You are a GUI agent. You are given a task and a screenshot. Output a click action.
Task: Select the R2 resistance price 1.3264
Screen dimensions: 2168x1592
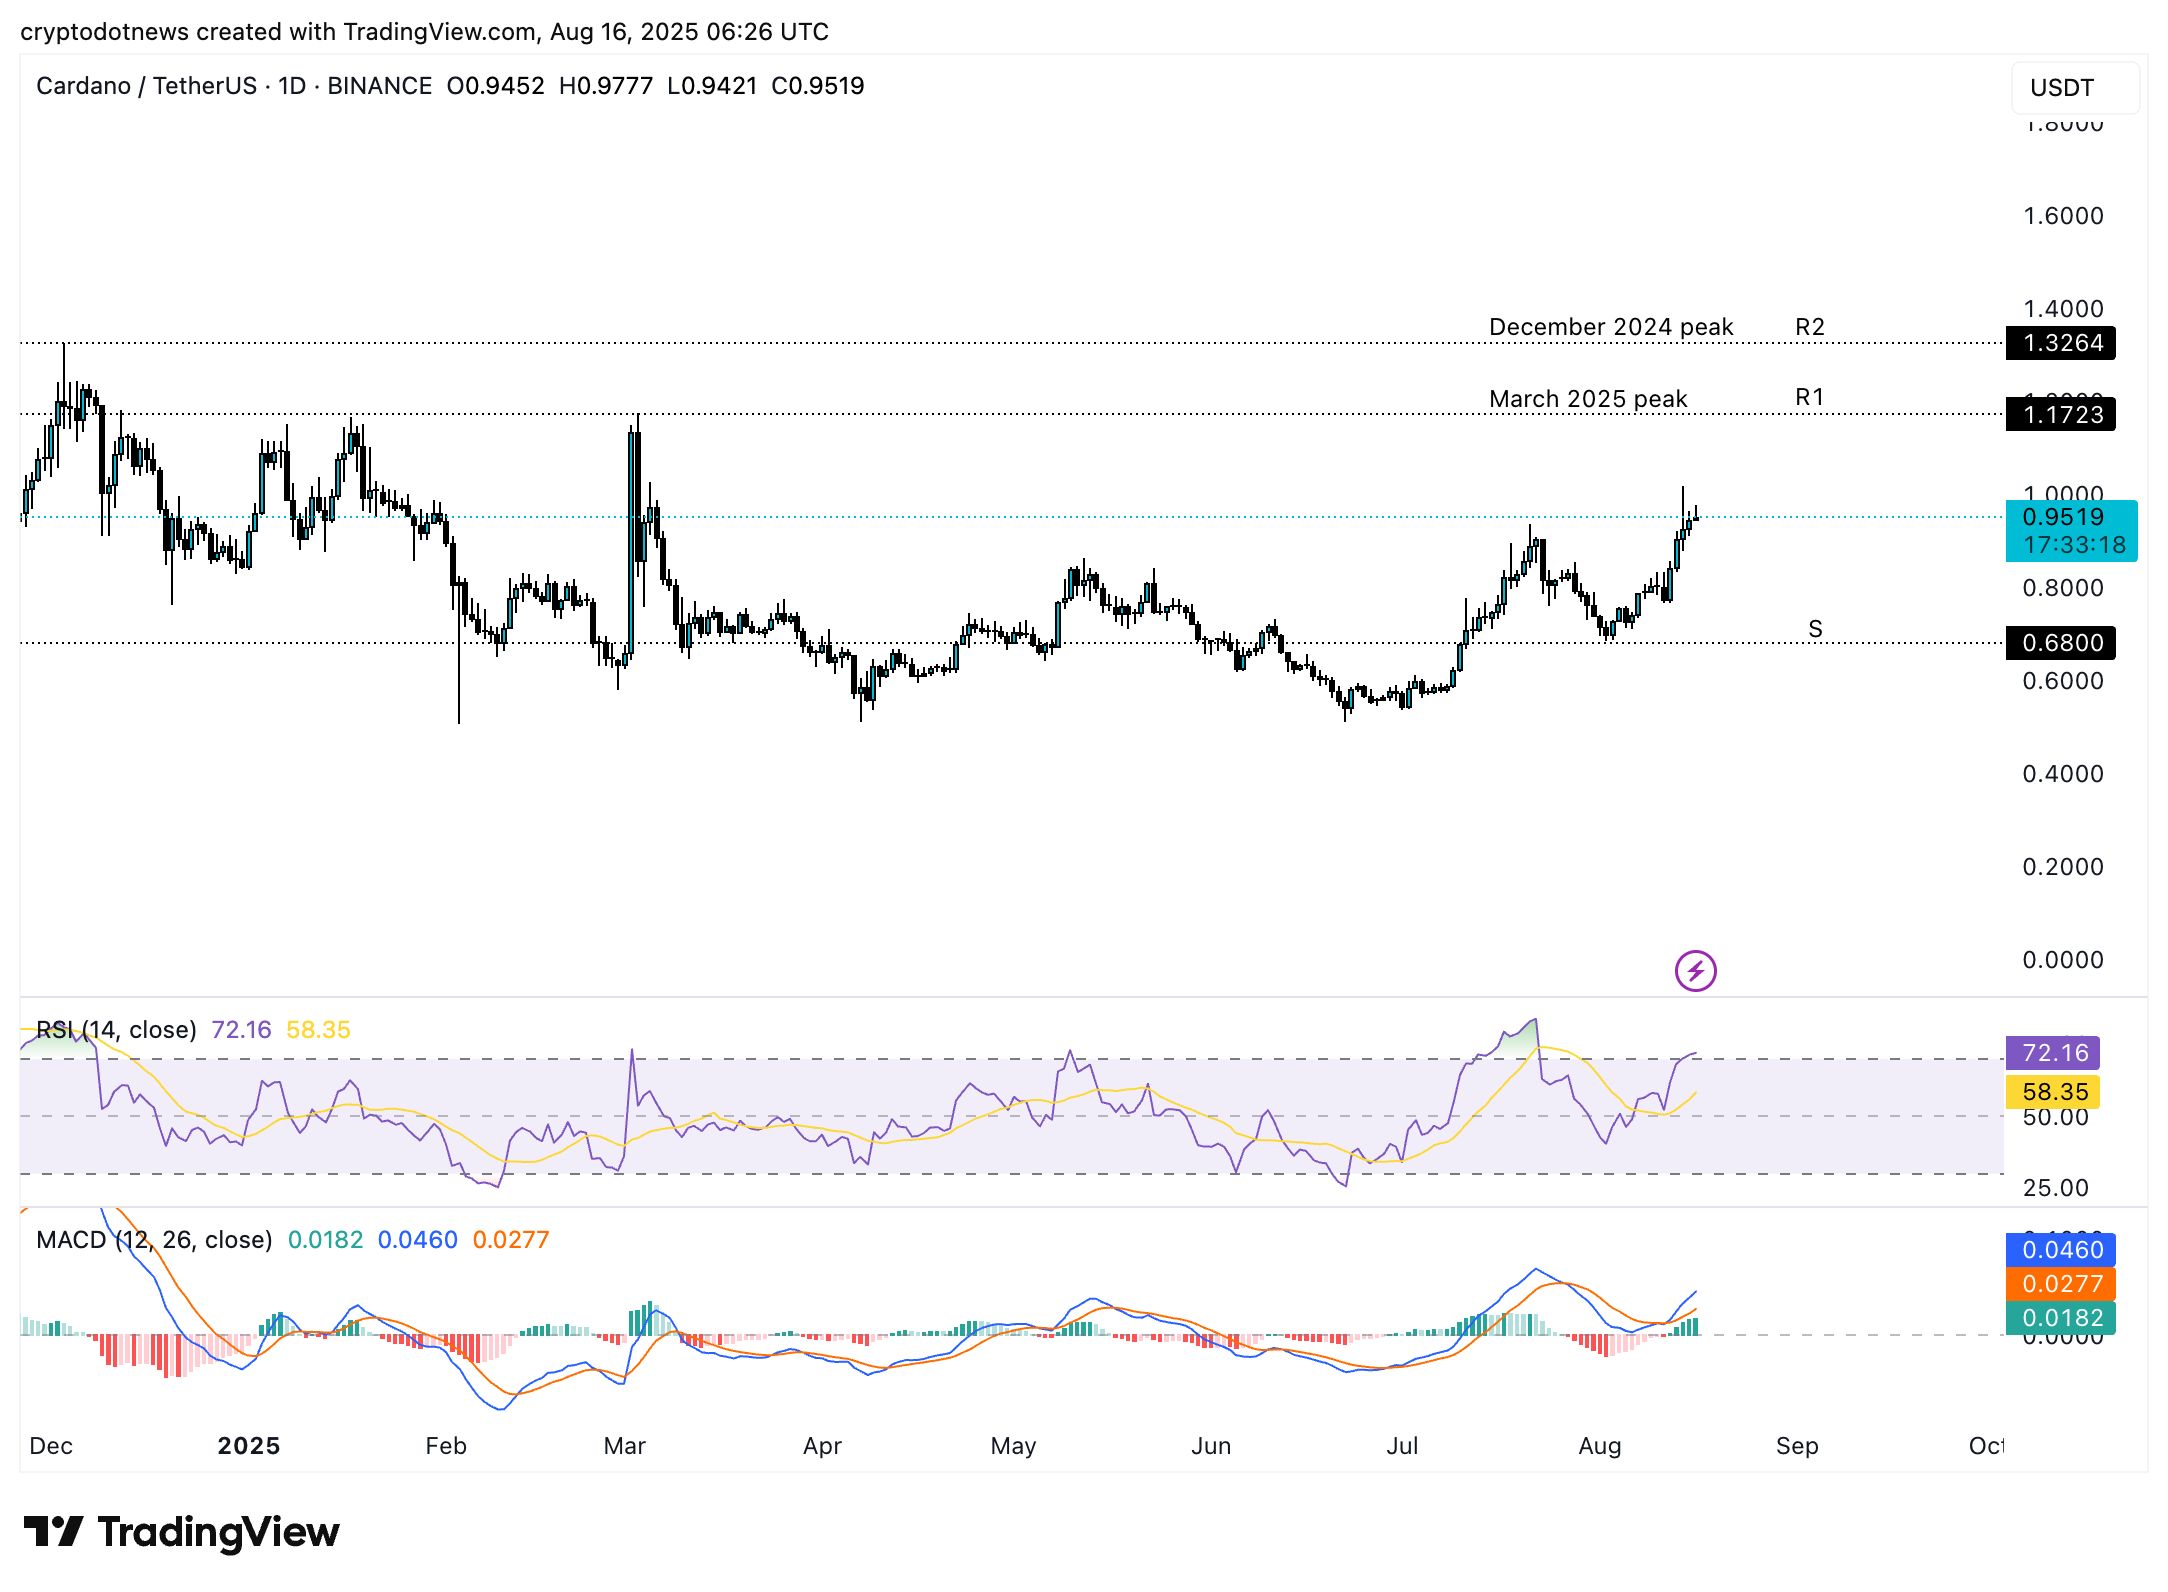[2064, 344]
